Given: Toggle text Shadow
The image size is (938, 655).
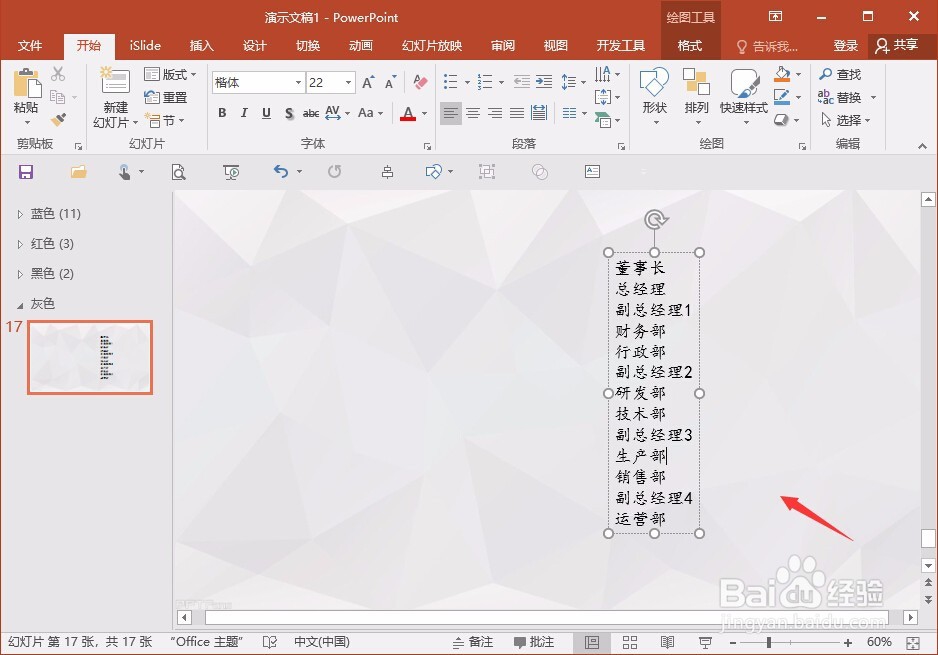Looking at the screenshot, I should (x=289, y=113).
